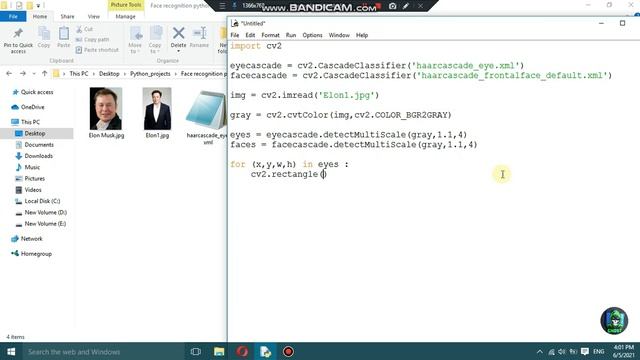Select Homegroup in navigation pane
The width and height of the screenshot is (640, 360).
pyautogui.click(x=36, y=253)
